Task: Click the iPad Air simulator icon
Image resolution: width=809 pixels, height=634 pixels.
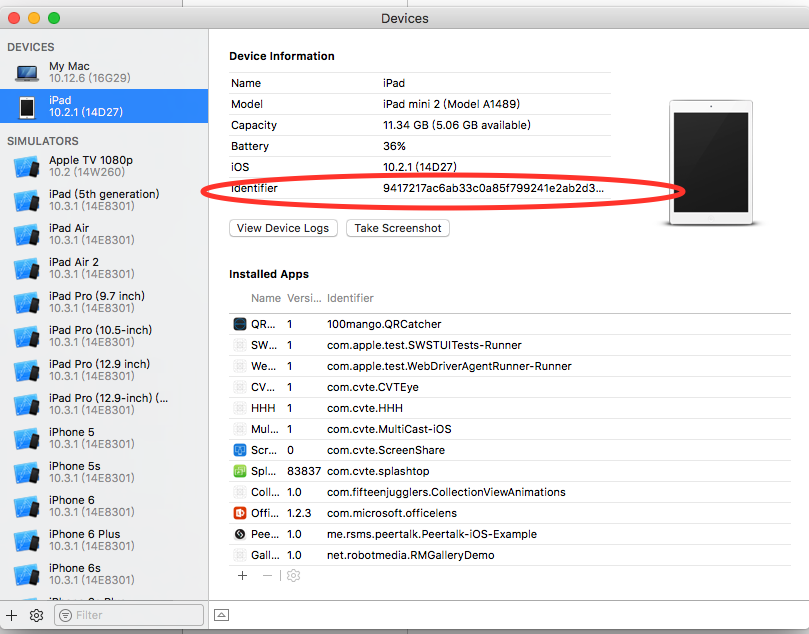Action: 27,235
